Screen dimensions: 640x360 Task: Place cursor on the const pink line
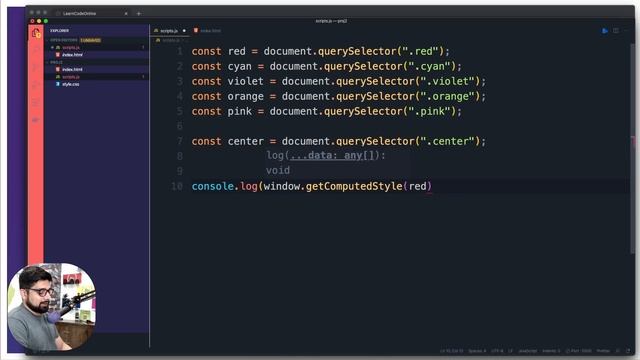pos(327,111)
